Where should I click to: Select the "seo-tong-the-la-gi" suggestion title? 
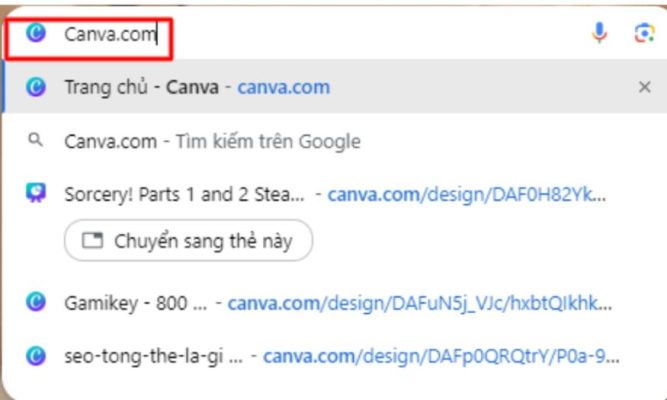(151, 354)
